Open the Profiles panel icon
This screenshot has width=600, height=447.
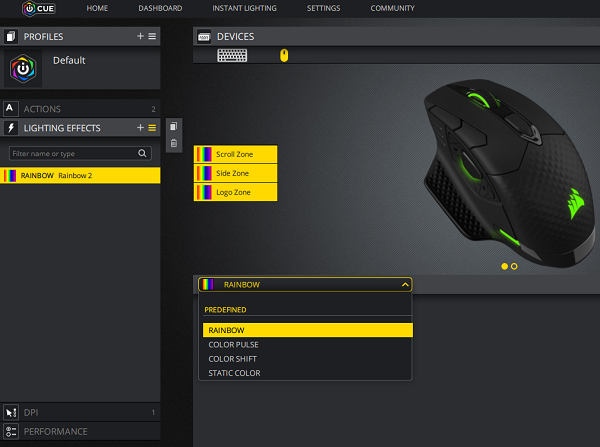click(x=11, y=36)
